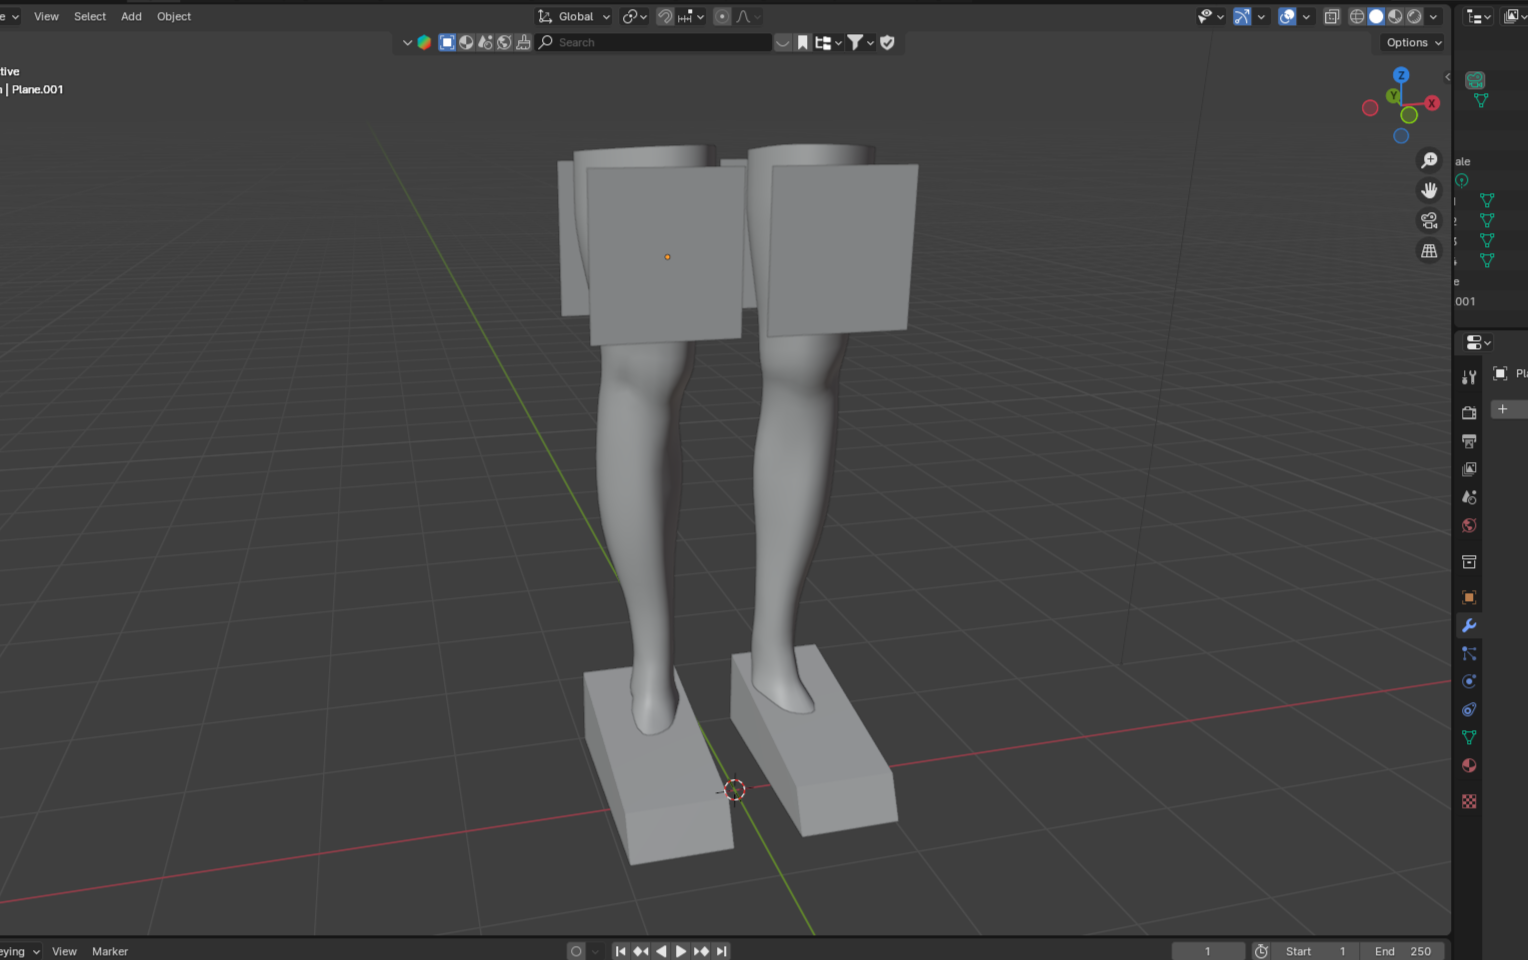1528x960 pixels.
Task: Click the End frame field showing 250
Action: (1403, 951)
